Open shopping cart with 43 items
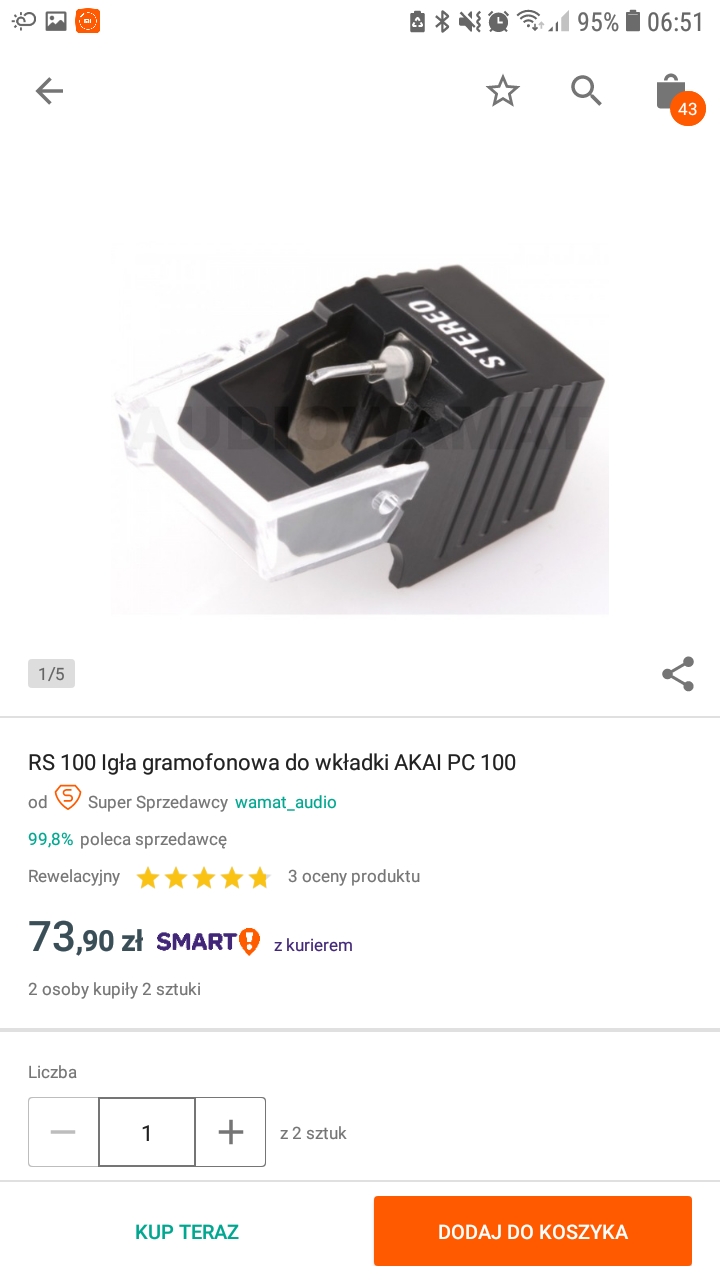720x1280 pixels. point(677,96)
